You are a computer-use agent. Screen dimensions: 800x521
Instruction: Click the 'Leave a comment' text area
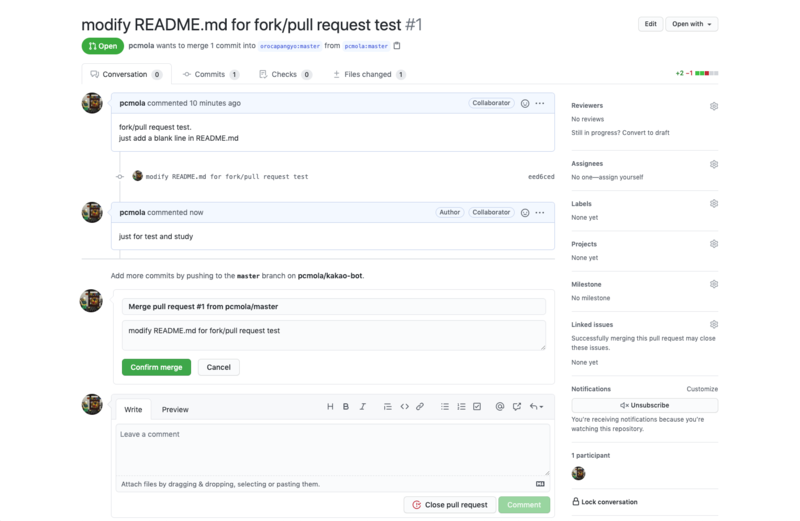coord(333,450)
